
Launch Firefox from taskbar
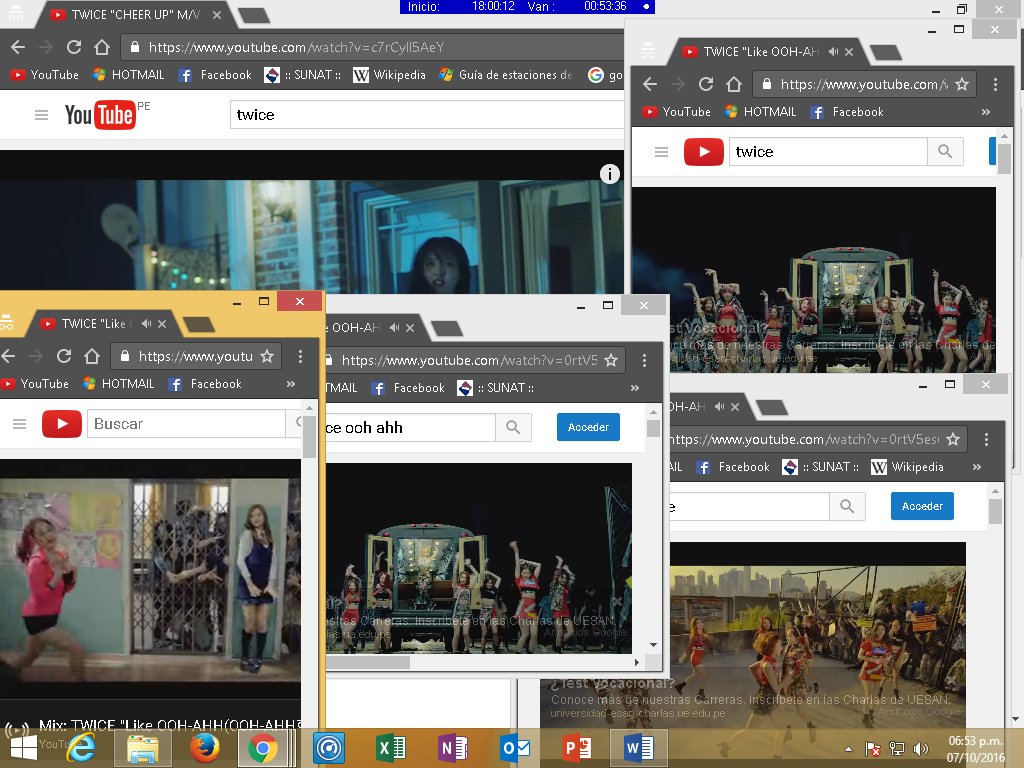[204, 748]
